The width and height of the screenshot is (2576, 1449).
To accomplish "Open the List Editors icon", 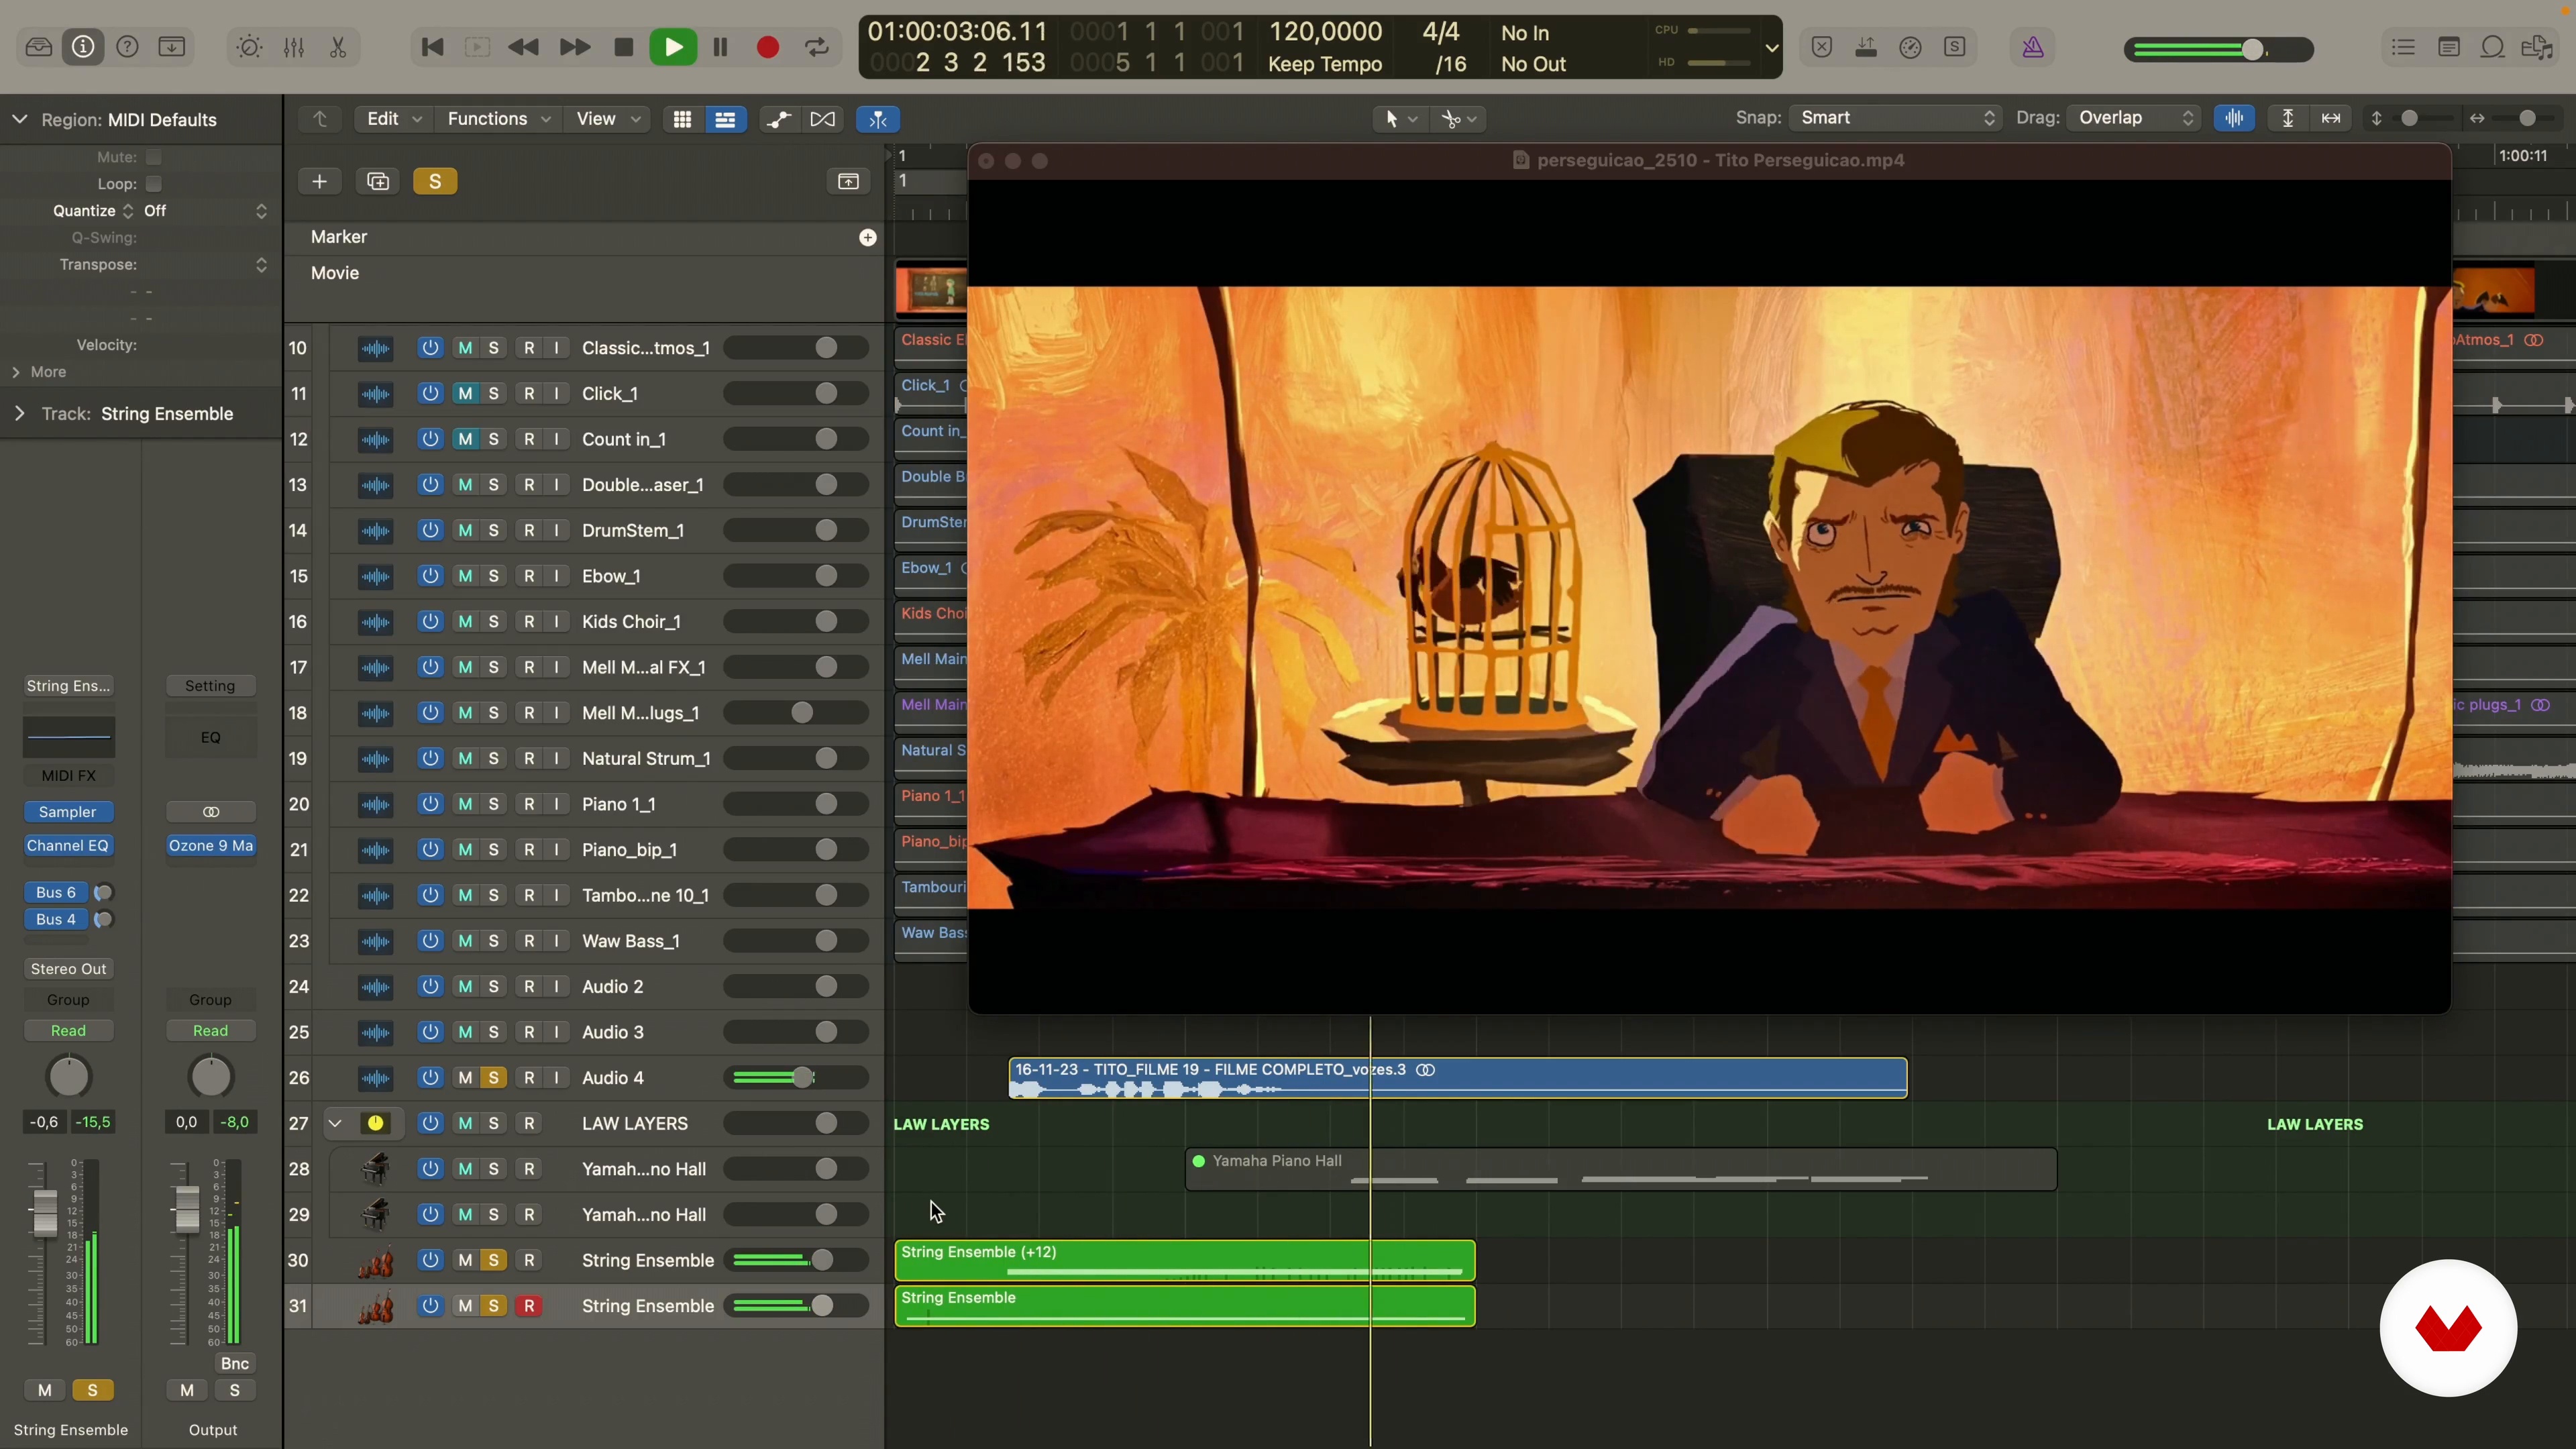I will (x=2404, y=47).
